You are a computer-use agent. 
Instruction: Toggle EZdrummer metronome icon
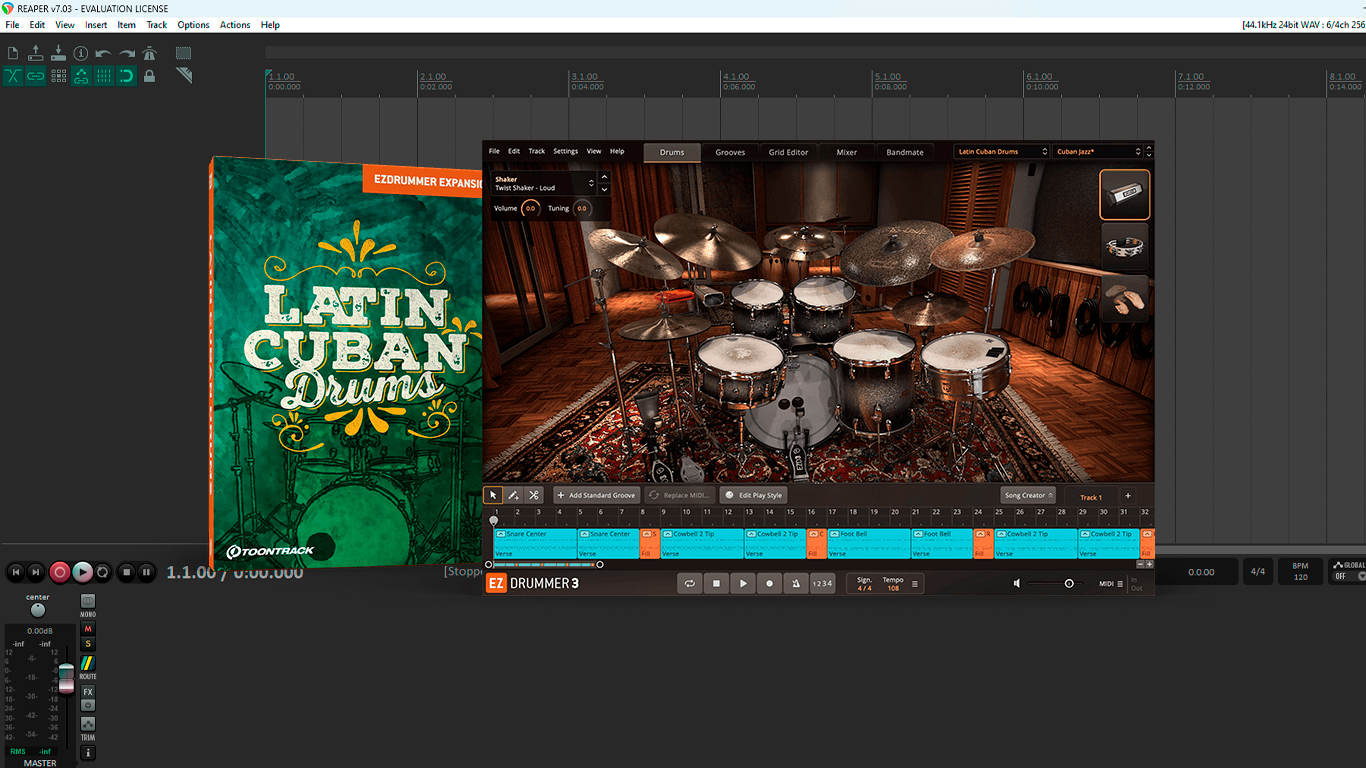796,584
